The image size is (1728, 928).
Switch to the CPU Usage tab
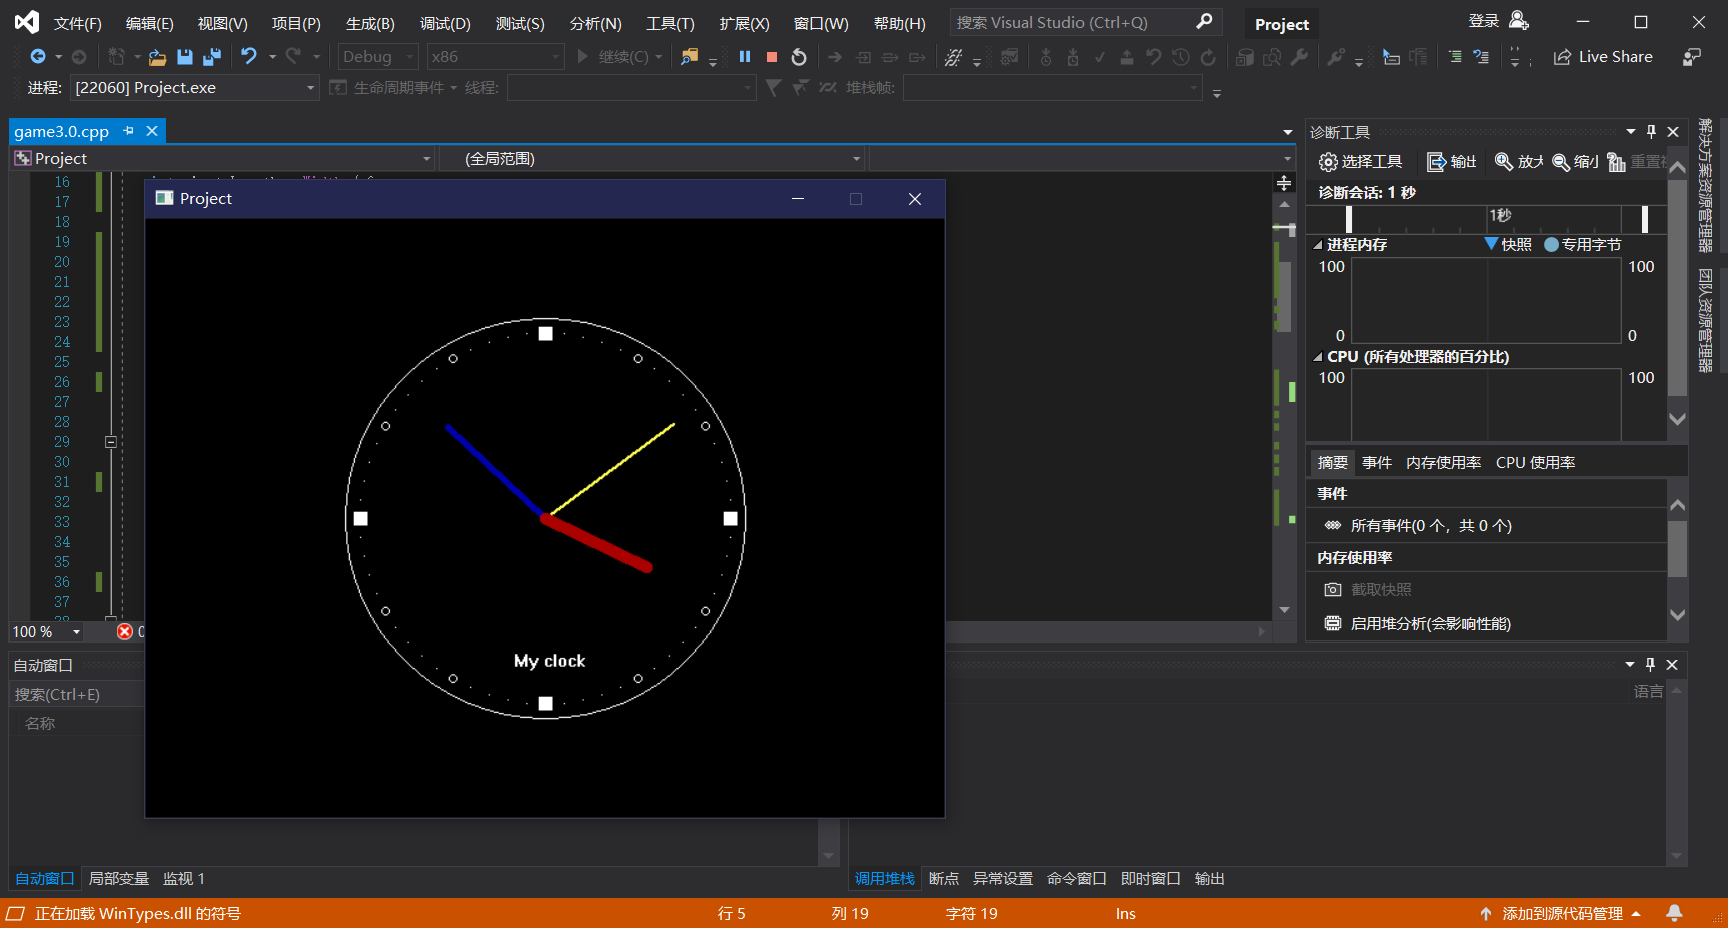pyautogui.click(x=1535, y=463)
